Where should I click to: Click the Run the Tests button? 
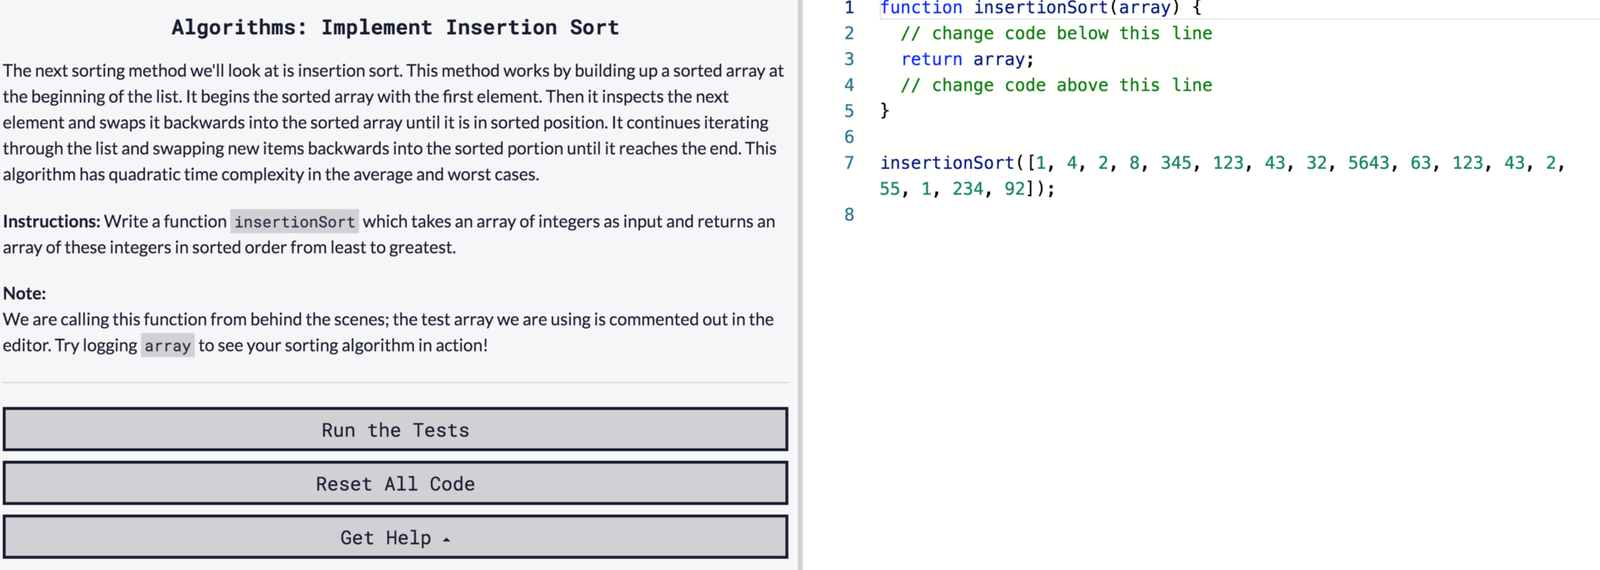coord(395,430)
